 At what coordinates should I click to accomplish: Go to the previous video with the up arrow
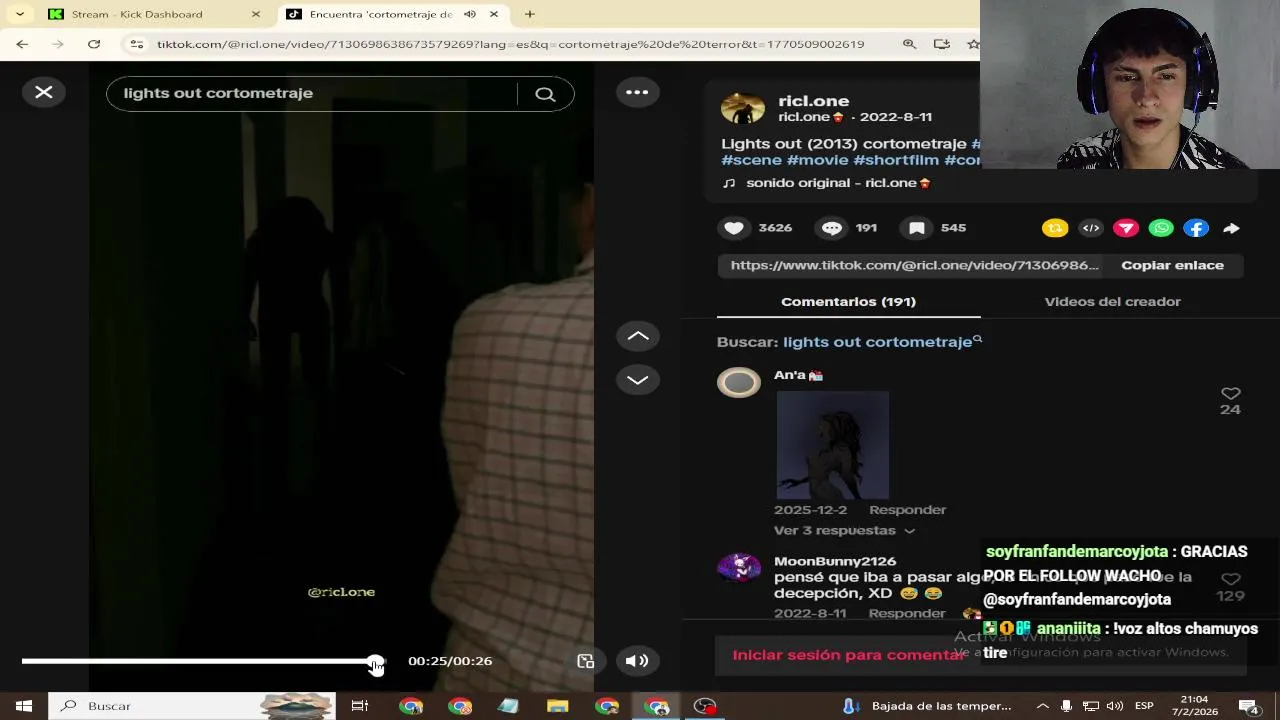[x=637, y=336]
